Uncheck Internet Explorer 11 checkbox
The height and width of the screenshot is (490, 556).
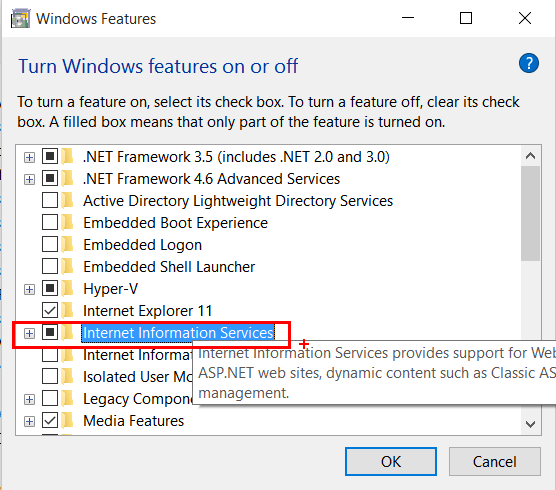pyautogui.click(x=50, y=310)
